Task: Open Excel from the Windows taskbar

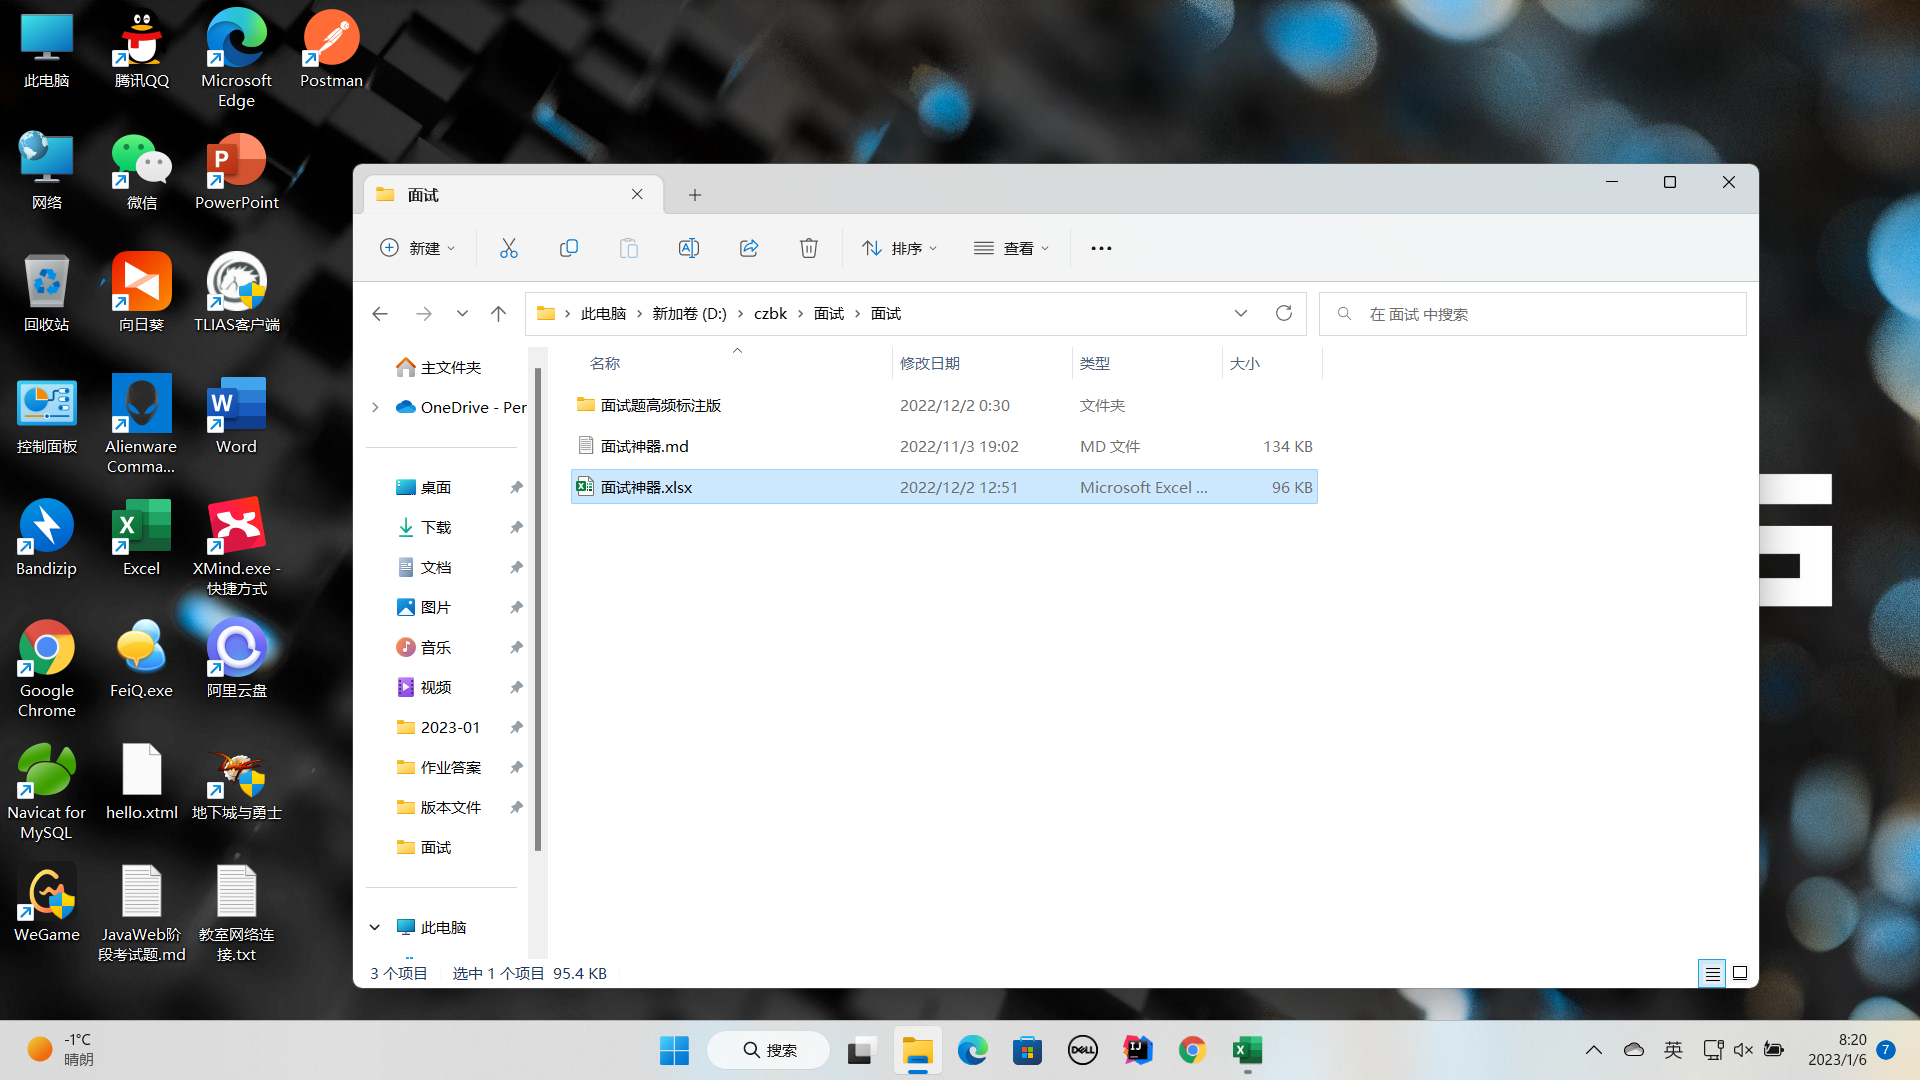Action: point(1247,1050)
